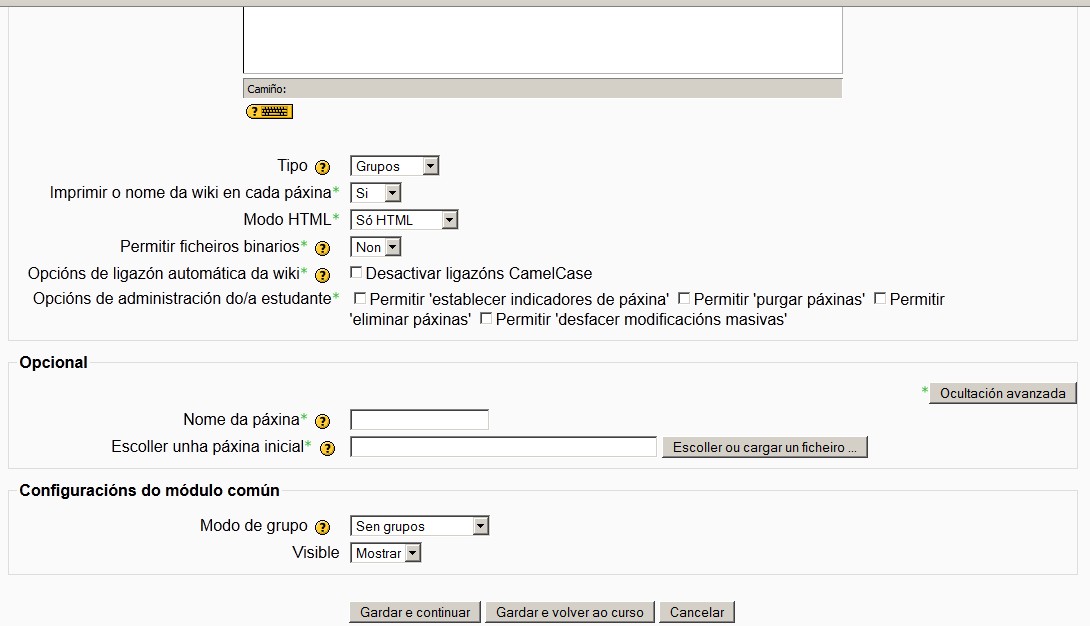The width and height of the screenshot is (1090, 626).
Task: Expand the Modo HTML dropdown
Action: [404, 220]
